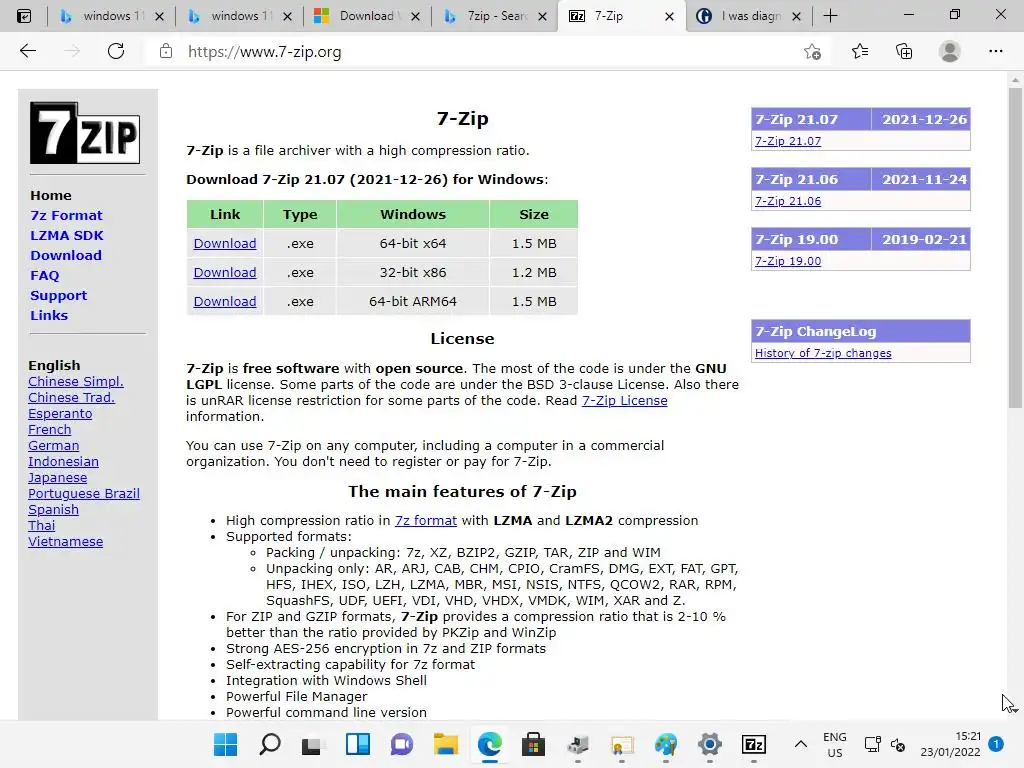
Task: Open taskbar Search
Action: coord(270,744)
